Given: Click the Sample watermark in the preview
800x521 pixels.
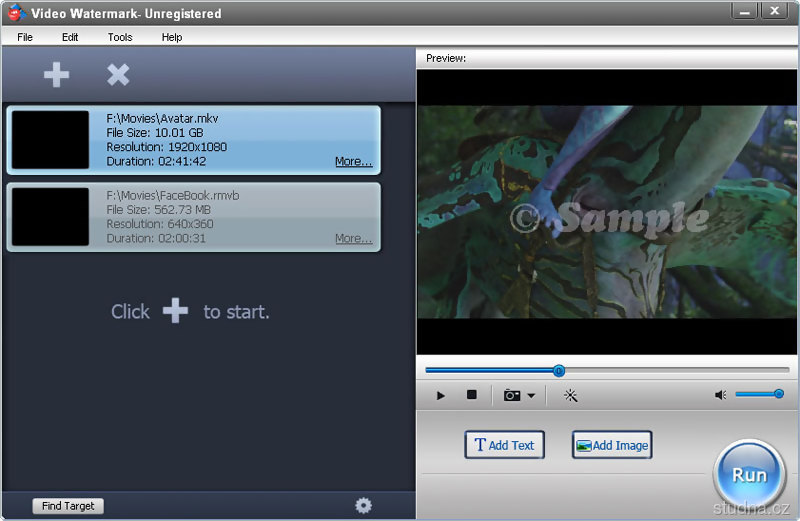Looking at the screenshot, I should pyautogui.click(x=610, y=218).
